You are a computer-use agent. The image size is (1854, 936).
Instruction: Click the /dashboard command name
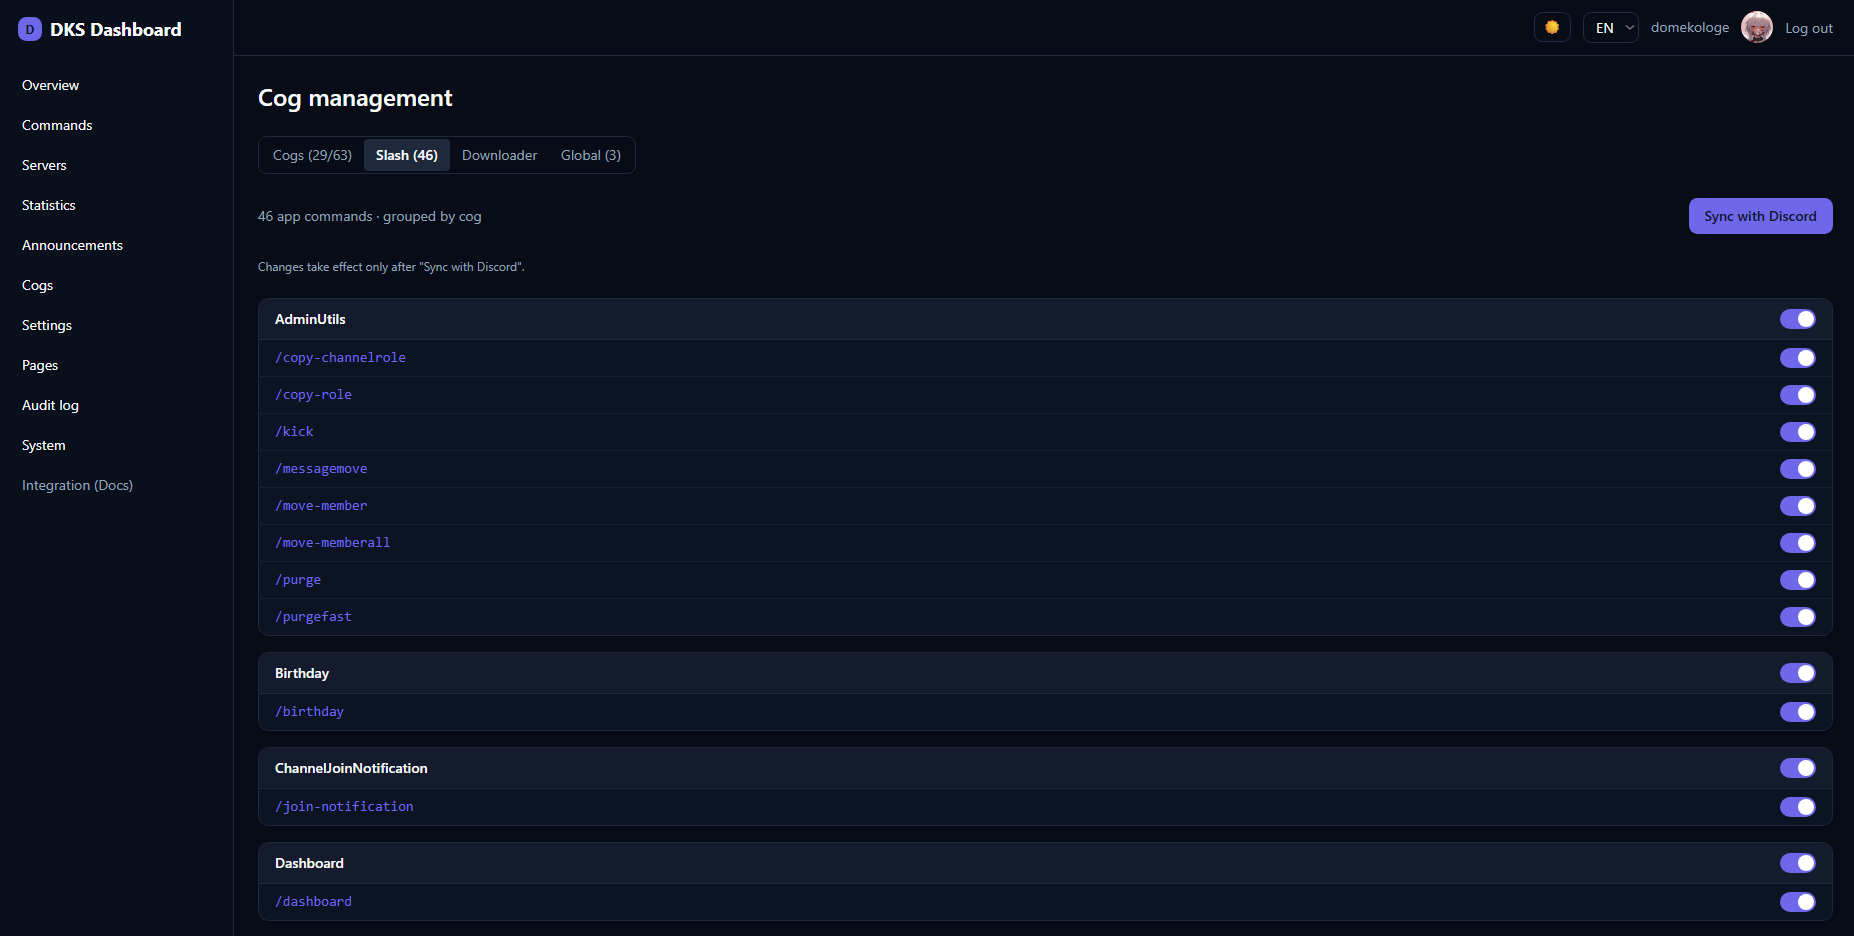313,902
